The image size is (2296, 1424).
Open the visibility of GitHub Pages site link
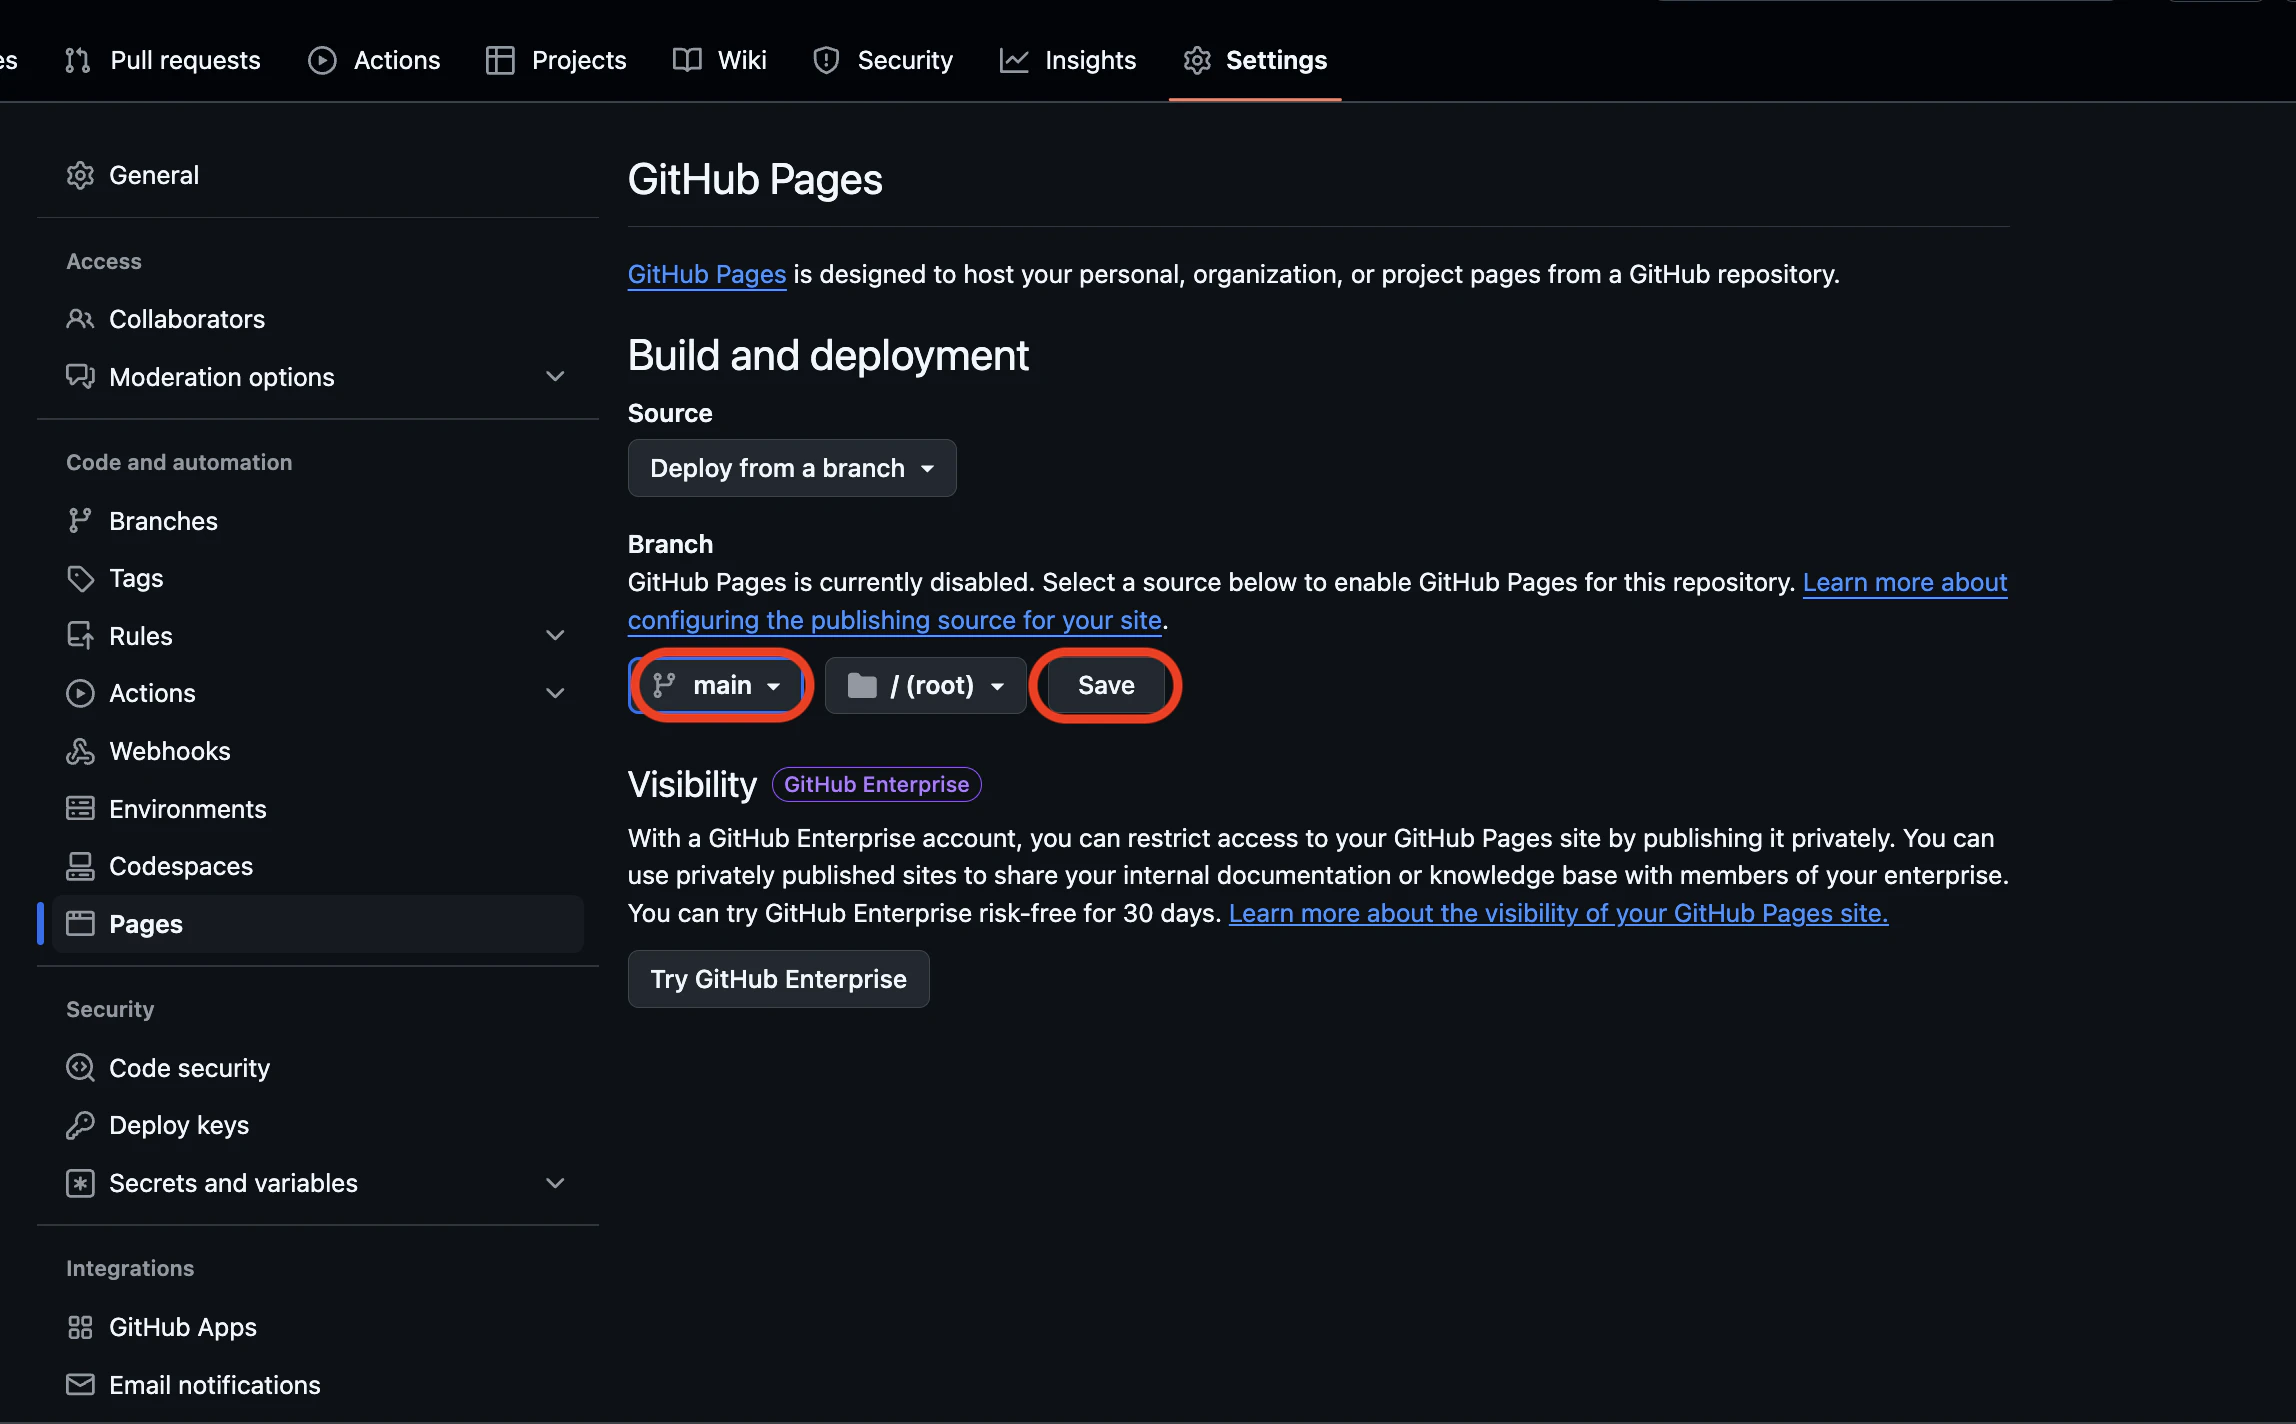tap(1558, 913)
